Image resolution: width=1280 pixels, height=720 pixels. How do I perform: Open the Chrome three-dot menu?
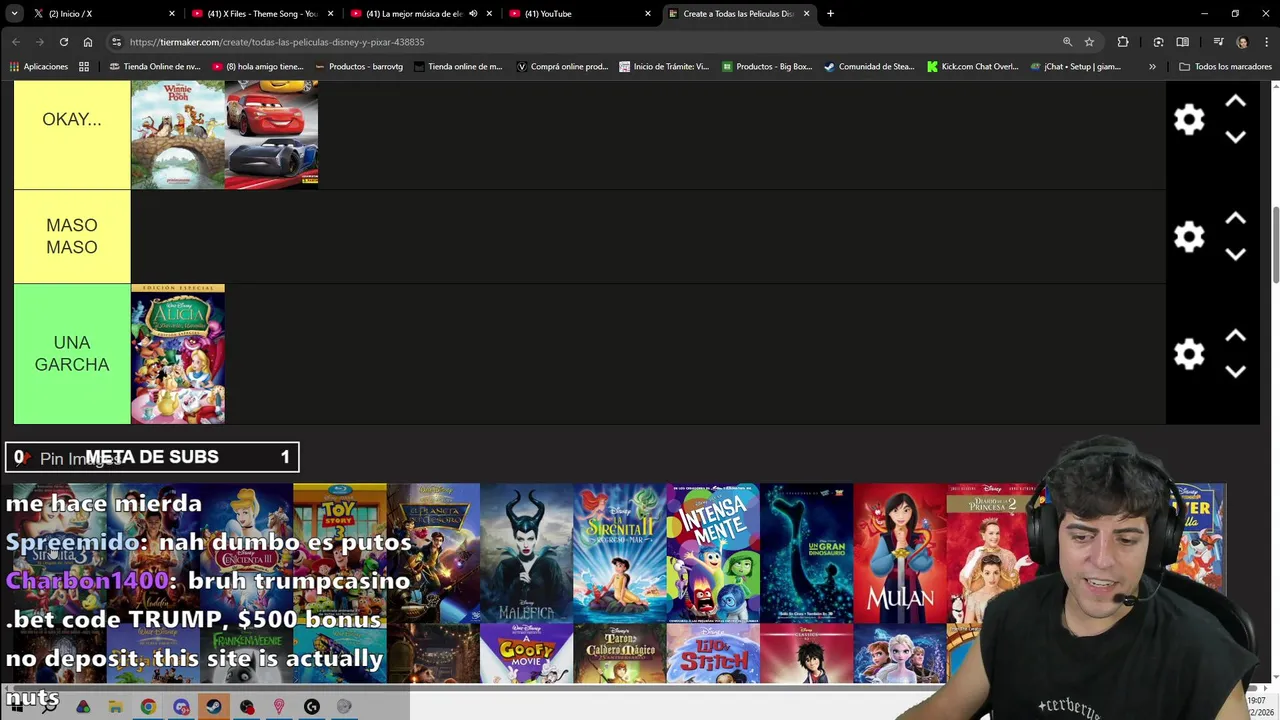1267,42
